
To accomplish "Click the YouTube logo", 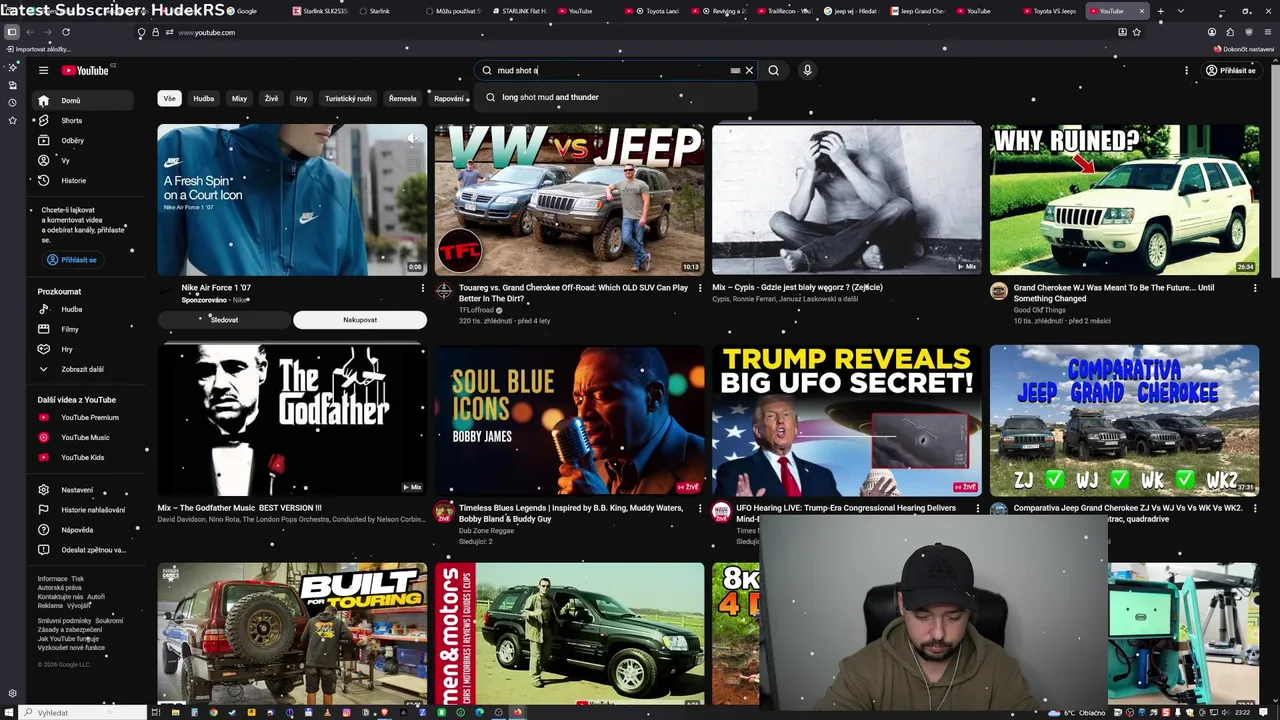I will (85, 70).
